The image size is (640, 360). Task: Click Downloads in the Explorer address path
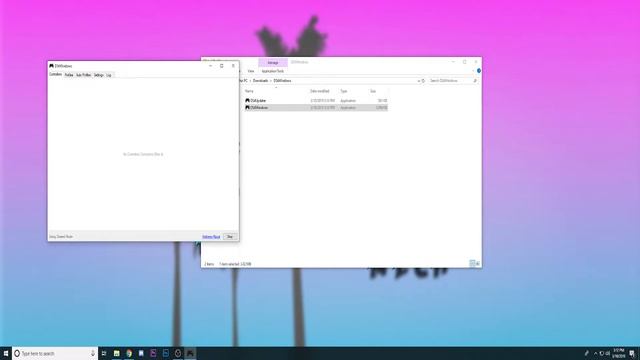pos(260,81)
